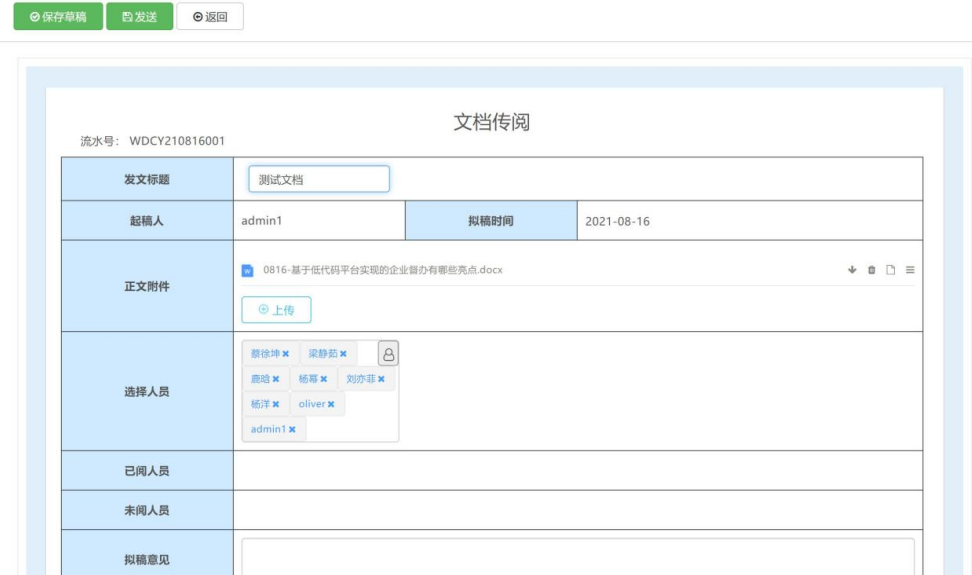The image size is (972, 575).
Task: Remove oliver from the recipient list
Action: pyautogui.click(x=331, y=405)
